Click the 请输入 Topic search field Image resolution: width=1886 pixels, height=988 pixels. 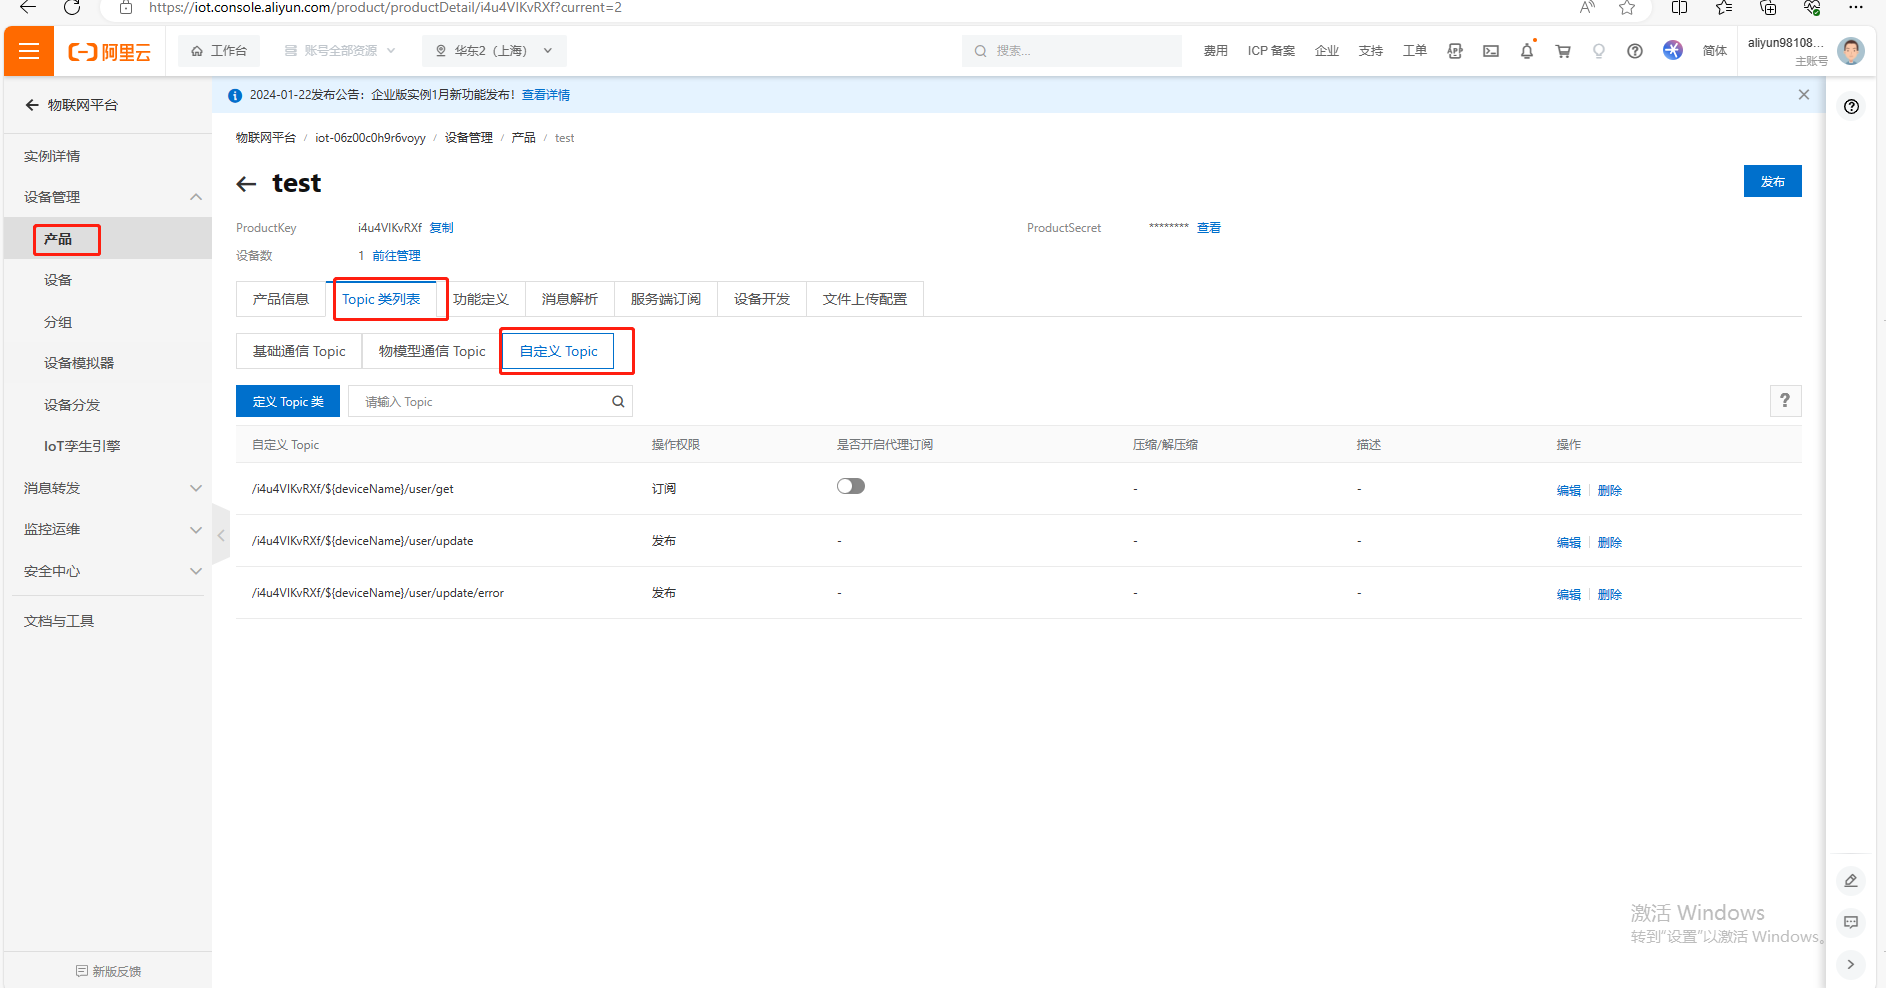click(x=480, y=402)
